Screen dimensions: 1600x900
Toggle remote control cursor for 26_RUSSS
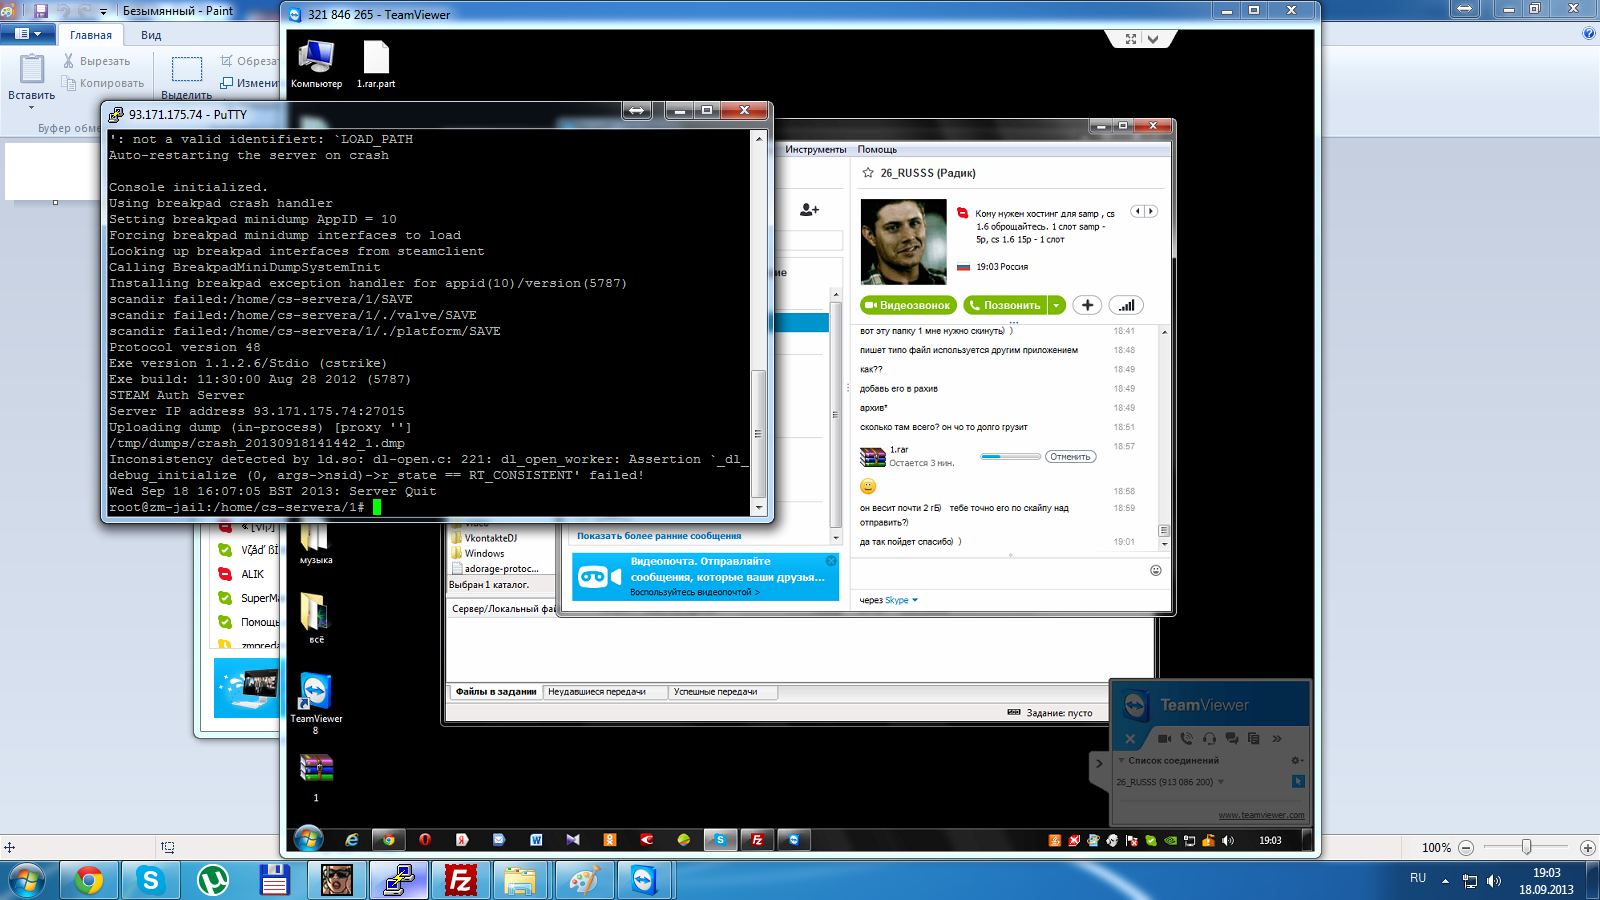1298,781
